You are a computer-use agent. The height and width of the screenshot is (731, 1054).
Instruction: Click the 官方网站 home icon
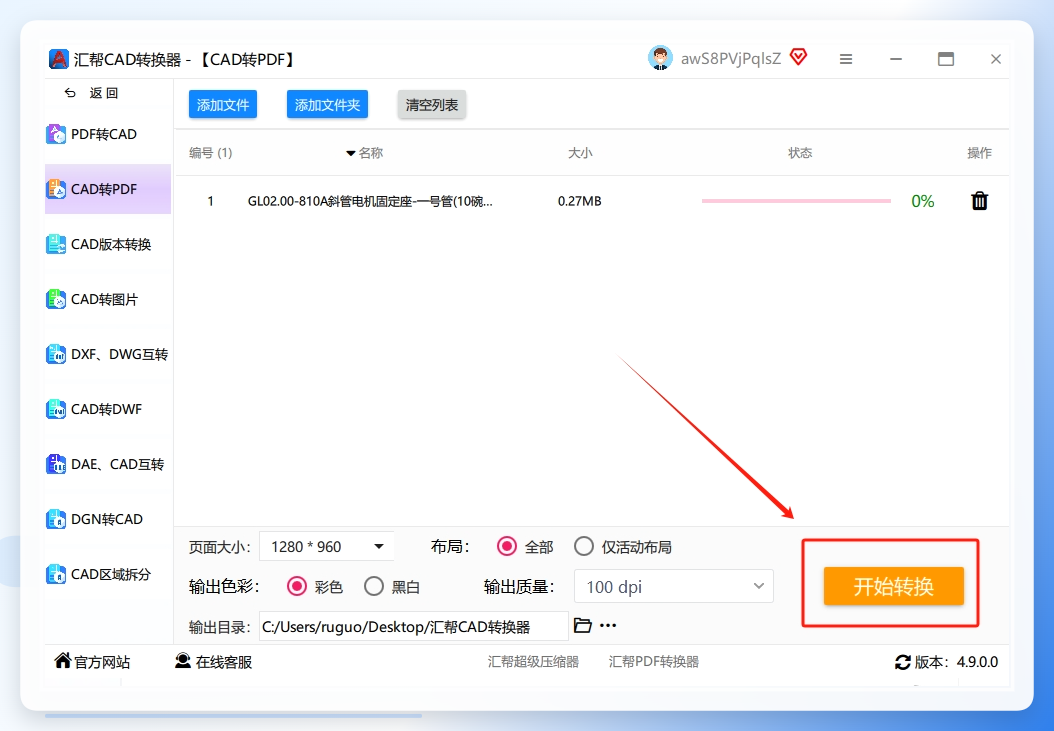coord(63,660)
